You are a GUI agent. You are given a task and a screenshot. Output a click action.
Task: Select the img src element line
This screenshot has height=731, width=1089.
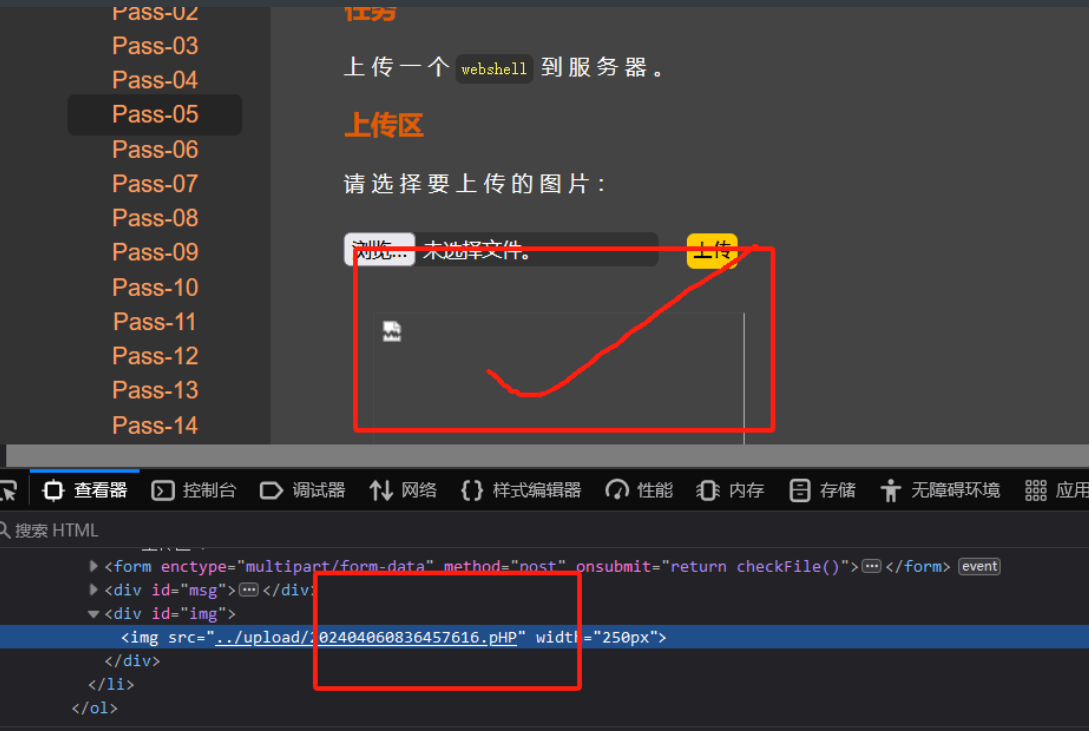pos(544,637)
